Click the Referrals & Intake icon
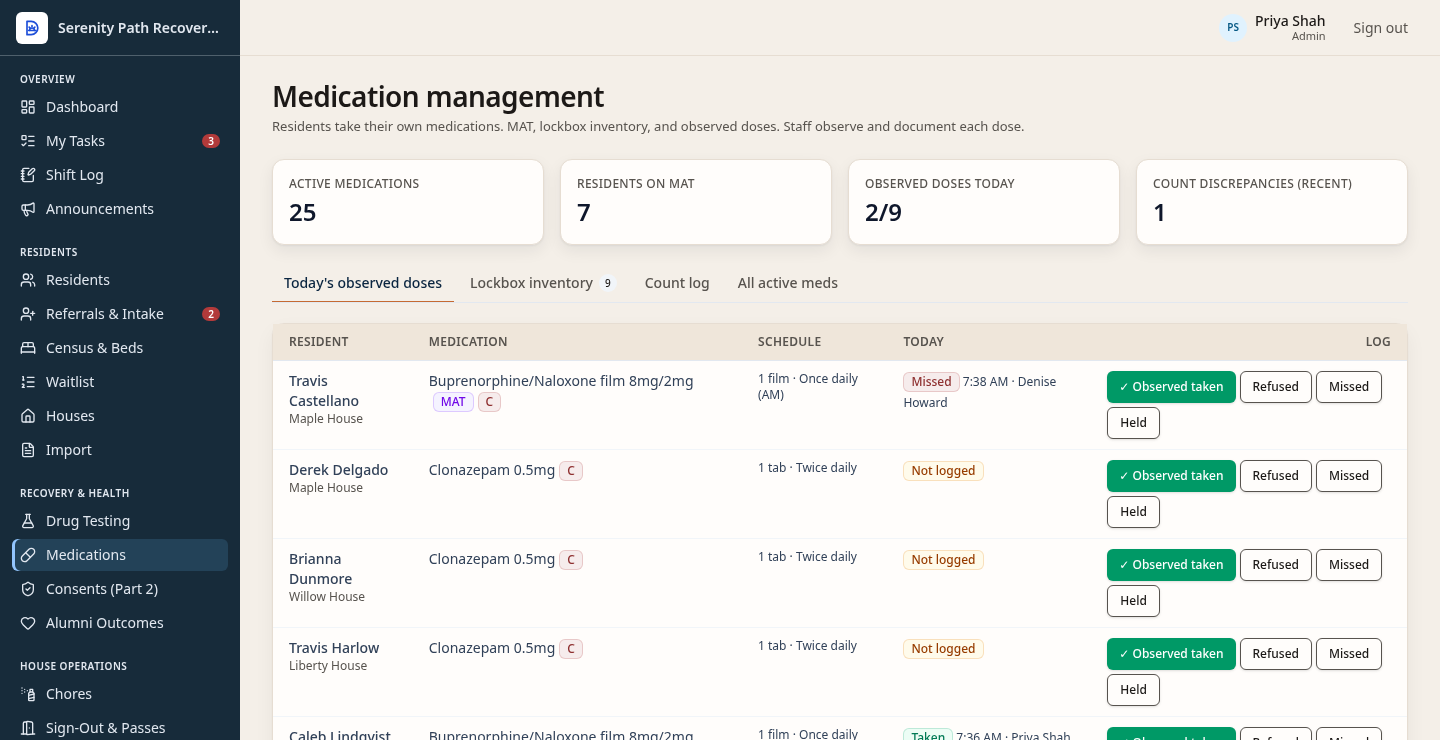This screenshot has height=740, width=1440. pyautogui.click(x=28, y=314)
